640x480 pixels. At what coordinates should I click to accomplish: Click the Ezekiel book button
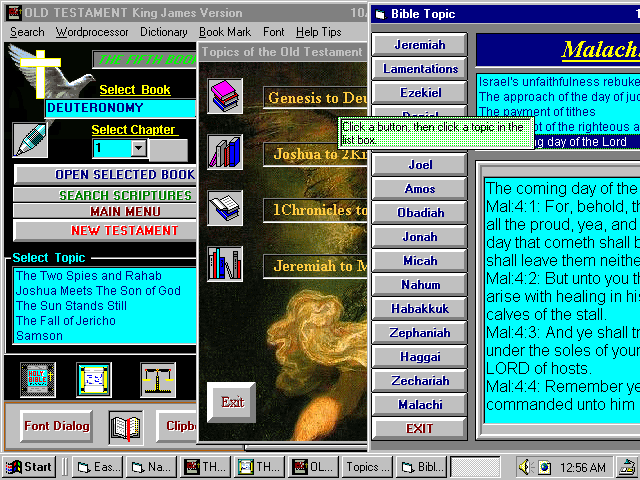(x=420, y=93)
